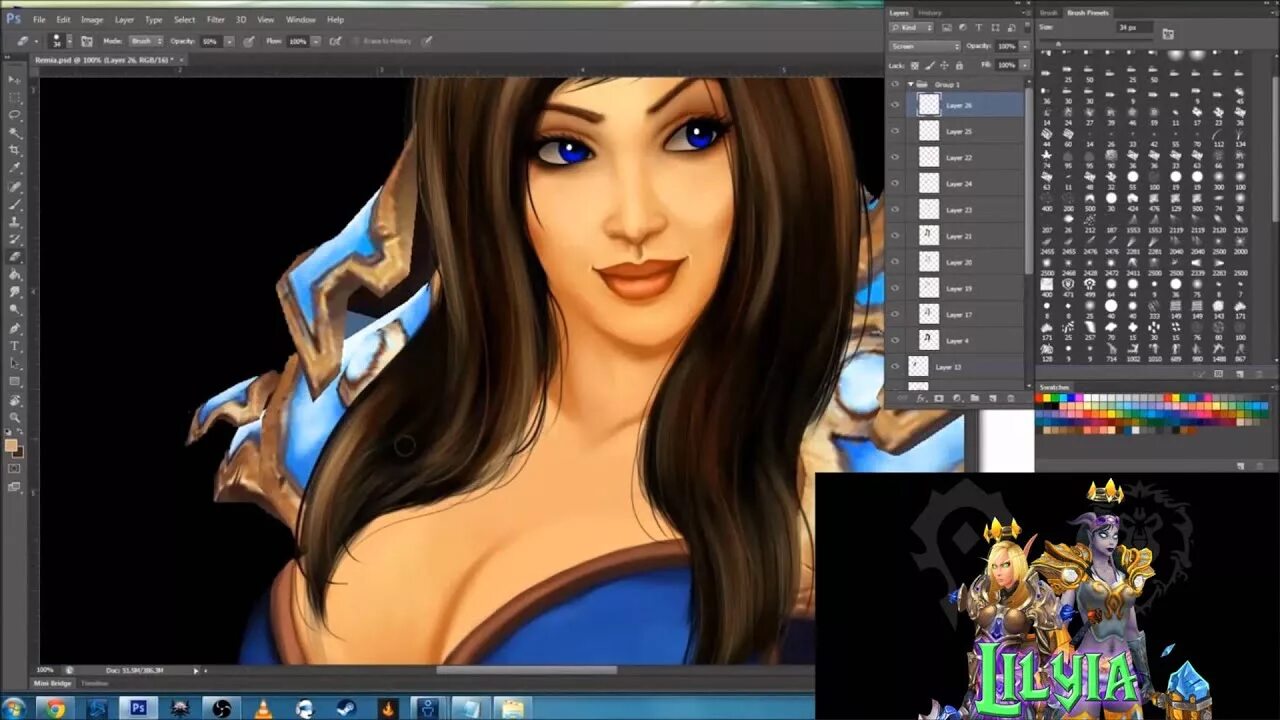The width and height of the screenshot is (1280, 720).
Task: Click Layer 4 thumbnail
Action: tap(929, 340)
